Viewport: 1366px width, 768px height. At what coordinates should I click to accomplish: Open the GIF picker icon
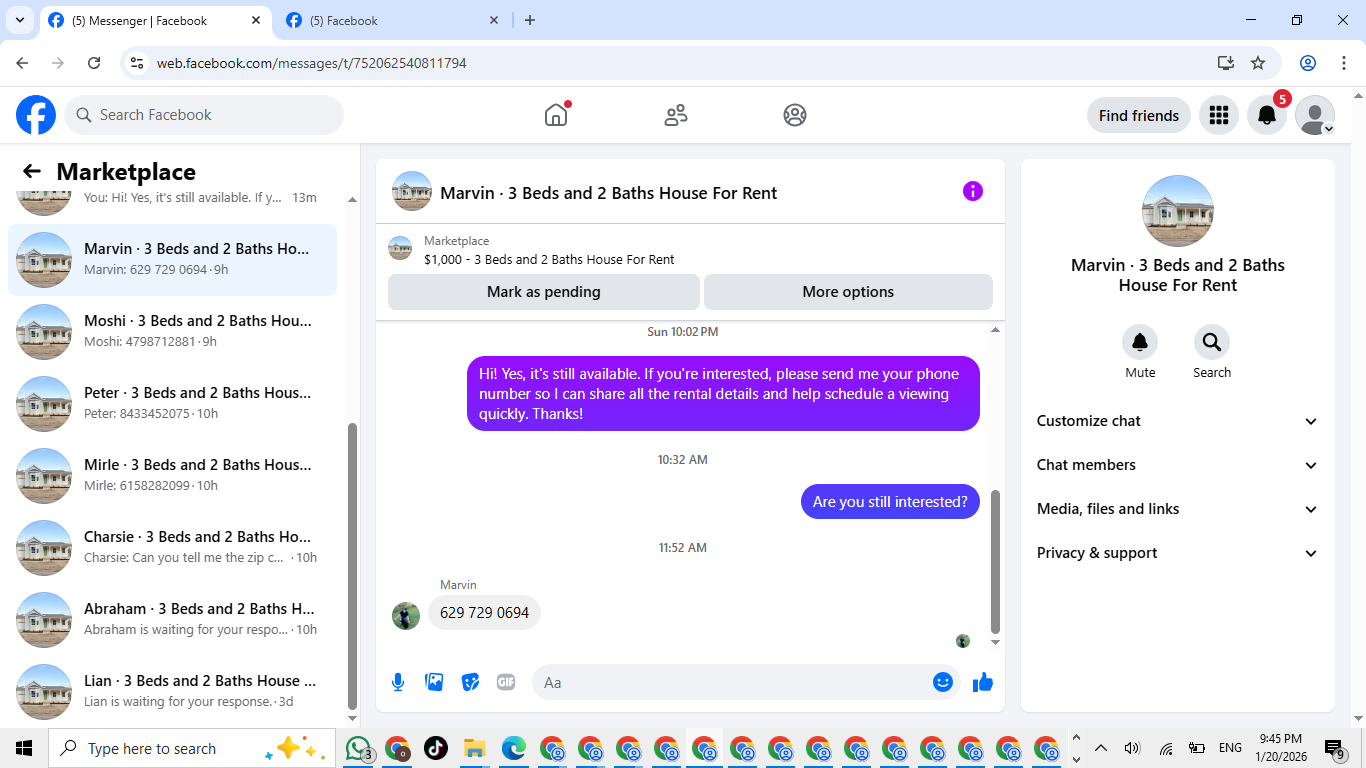click(506, 682)
